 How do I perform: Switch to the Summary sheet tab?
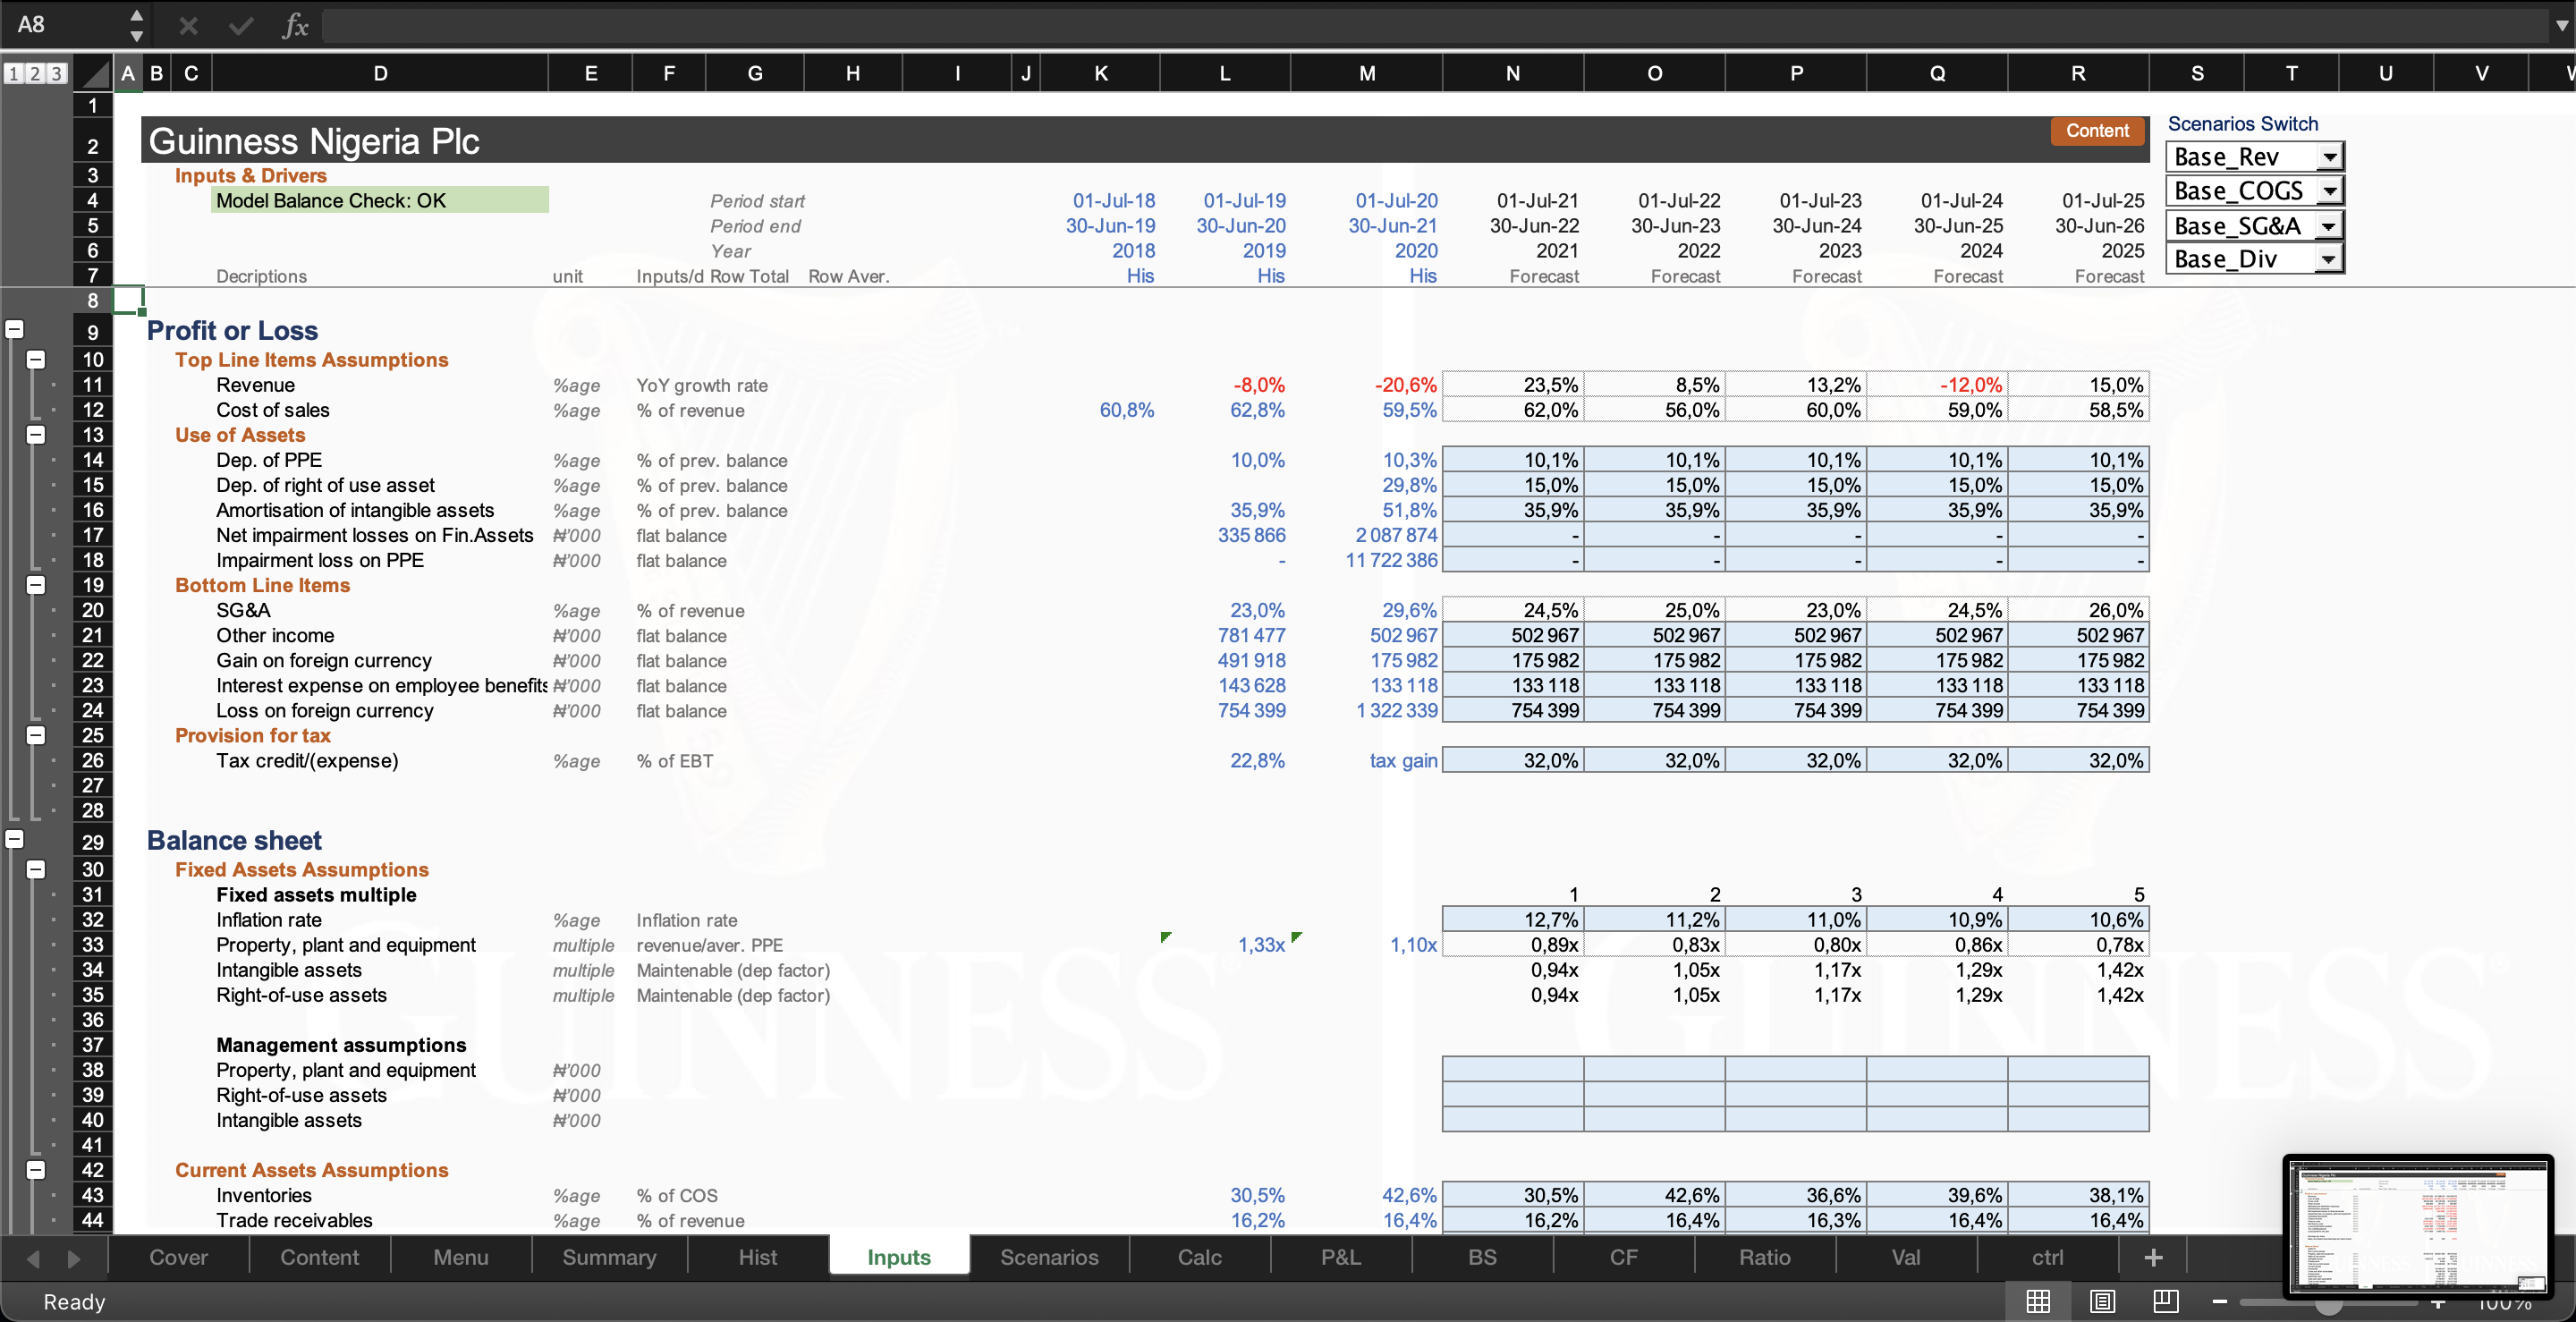coord(609,1257)
